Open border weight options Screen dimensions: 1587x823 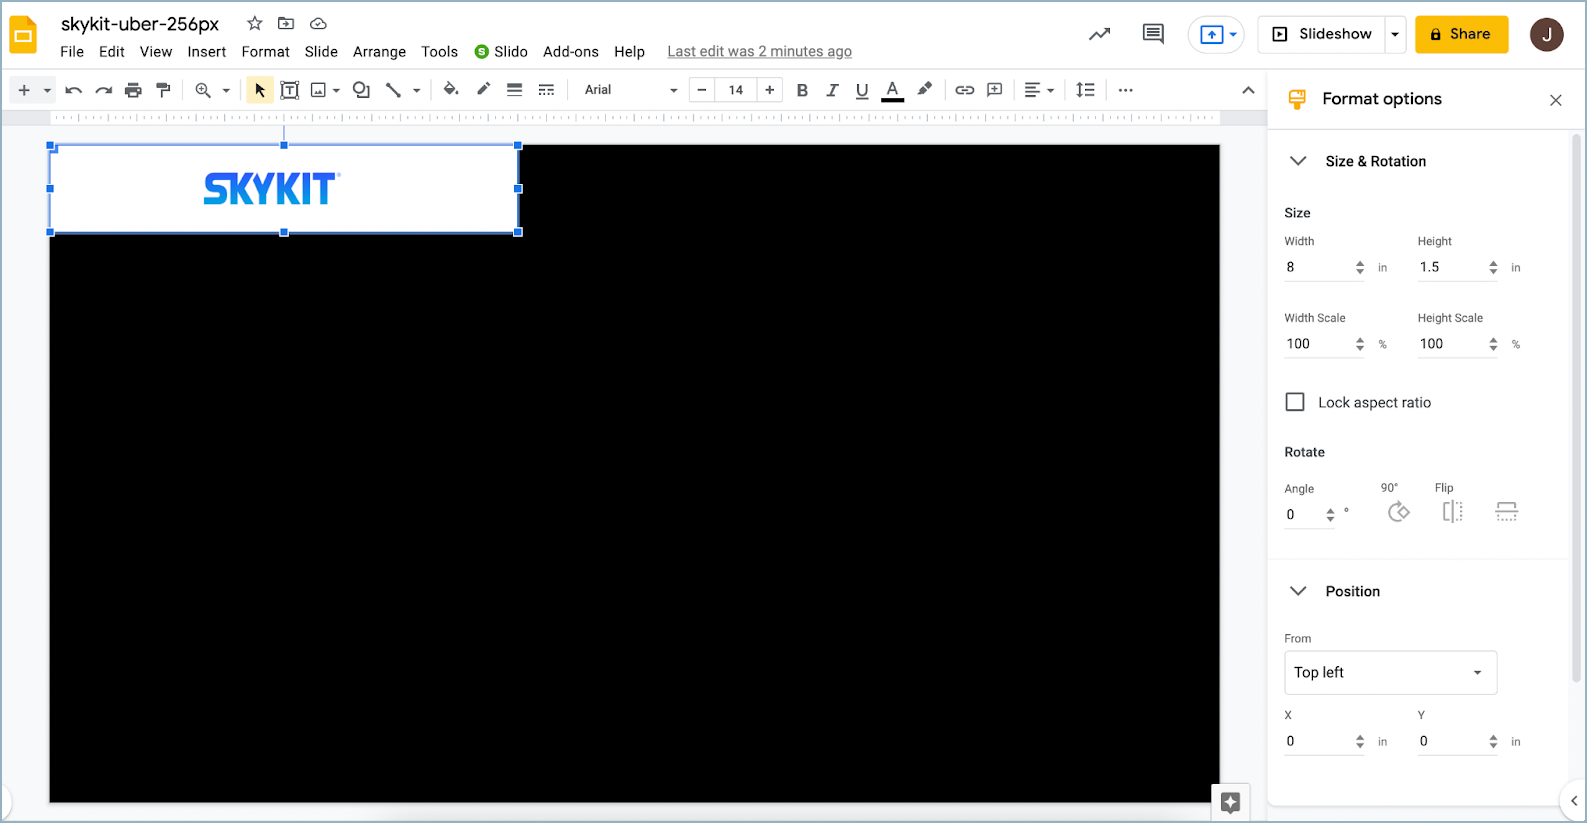(x=514, y=90)
